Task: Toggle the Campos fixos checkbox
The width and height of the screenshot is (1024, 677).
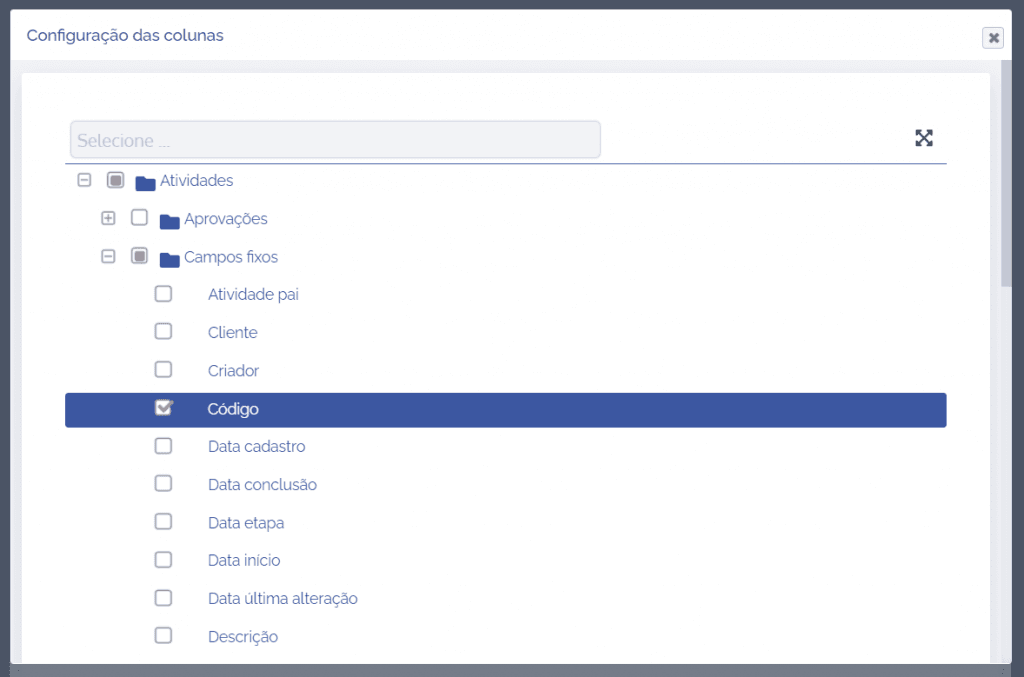Action: click(139, 255)
